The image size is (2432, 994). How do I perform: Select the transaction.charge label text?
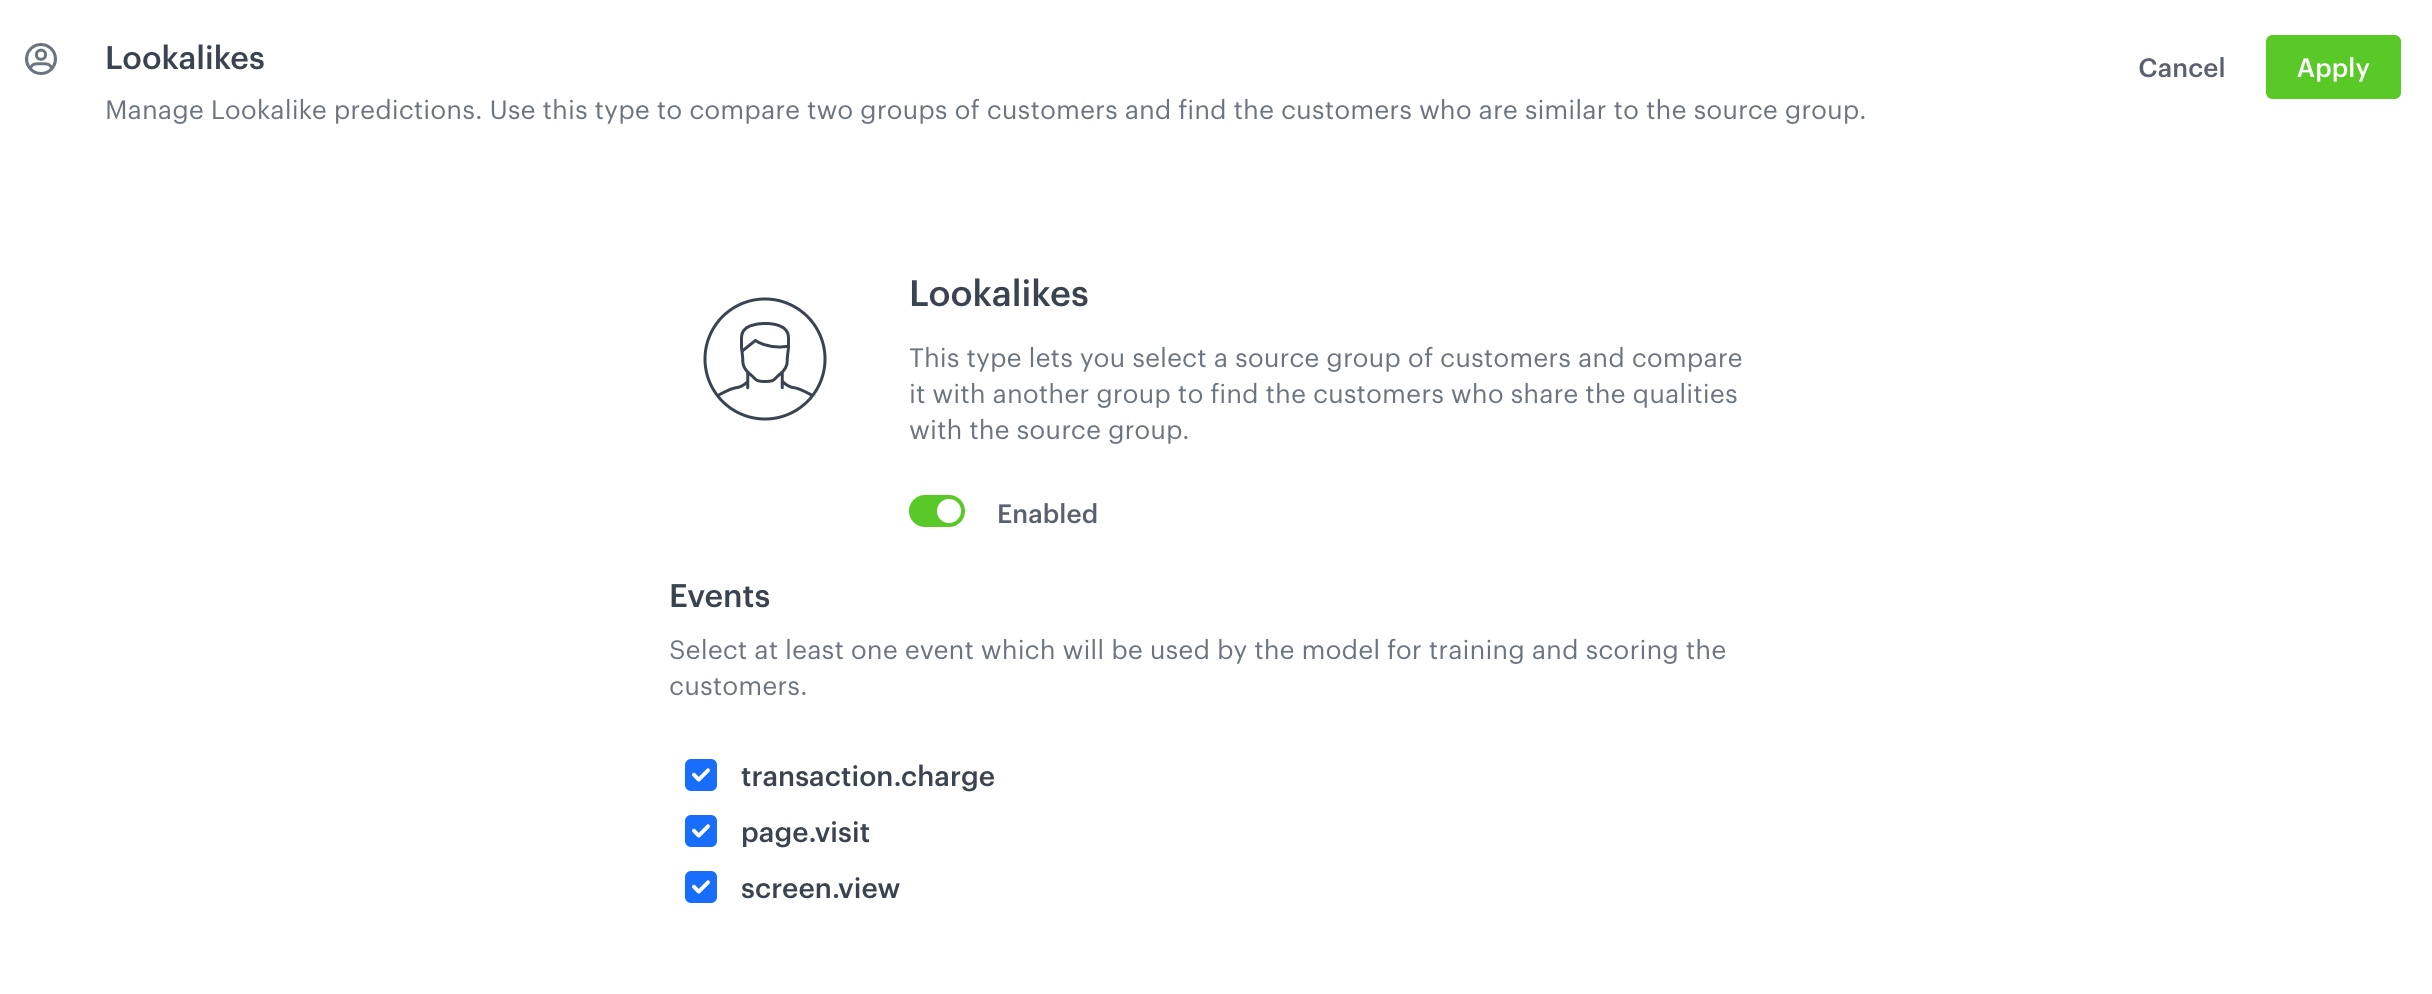tap(867, 775)
